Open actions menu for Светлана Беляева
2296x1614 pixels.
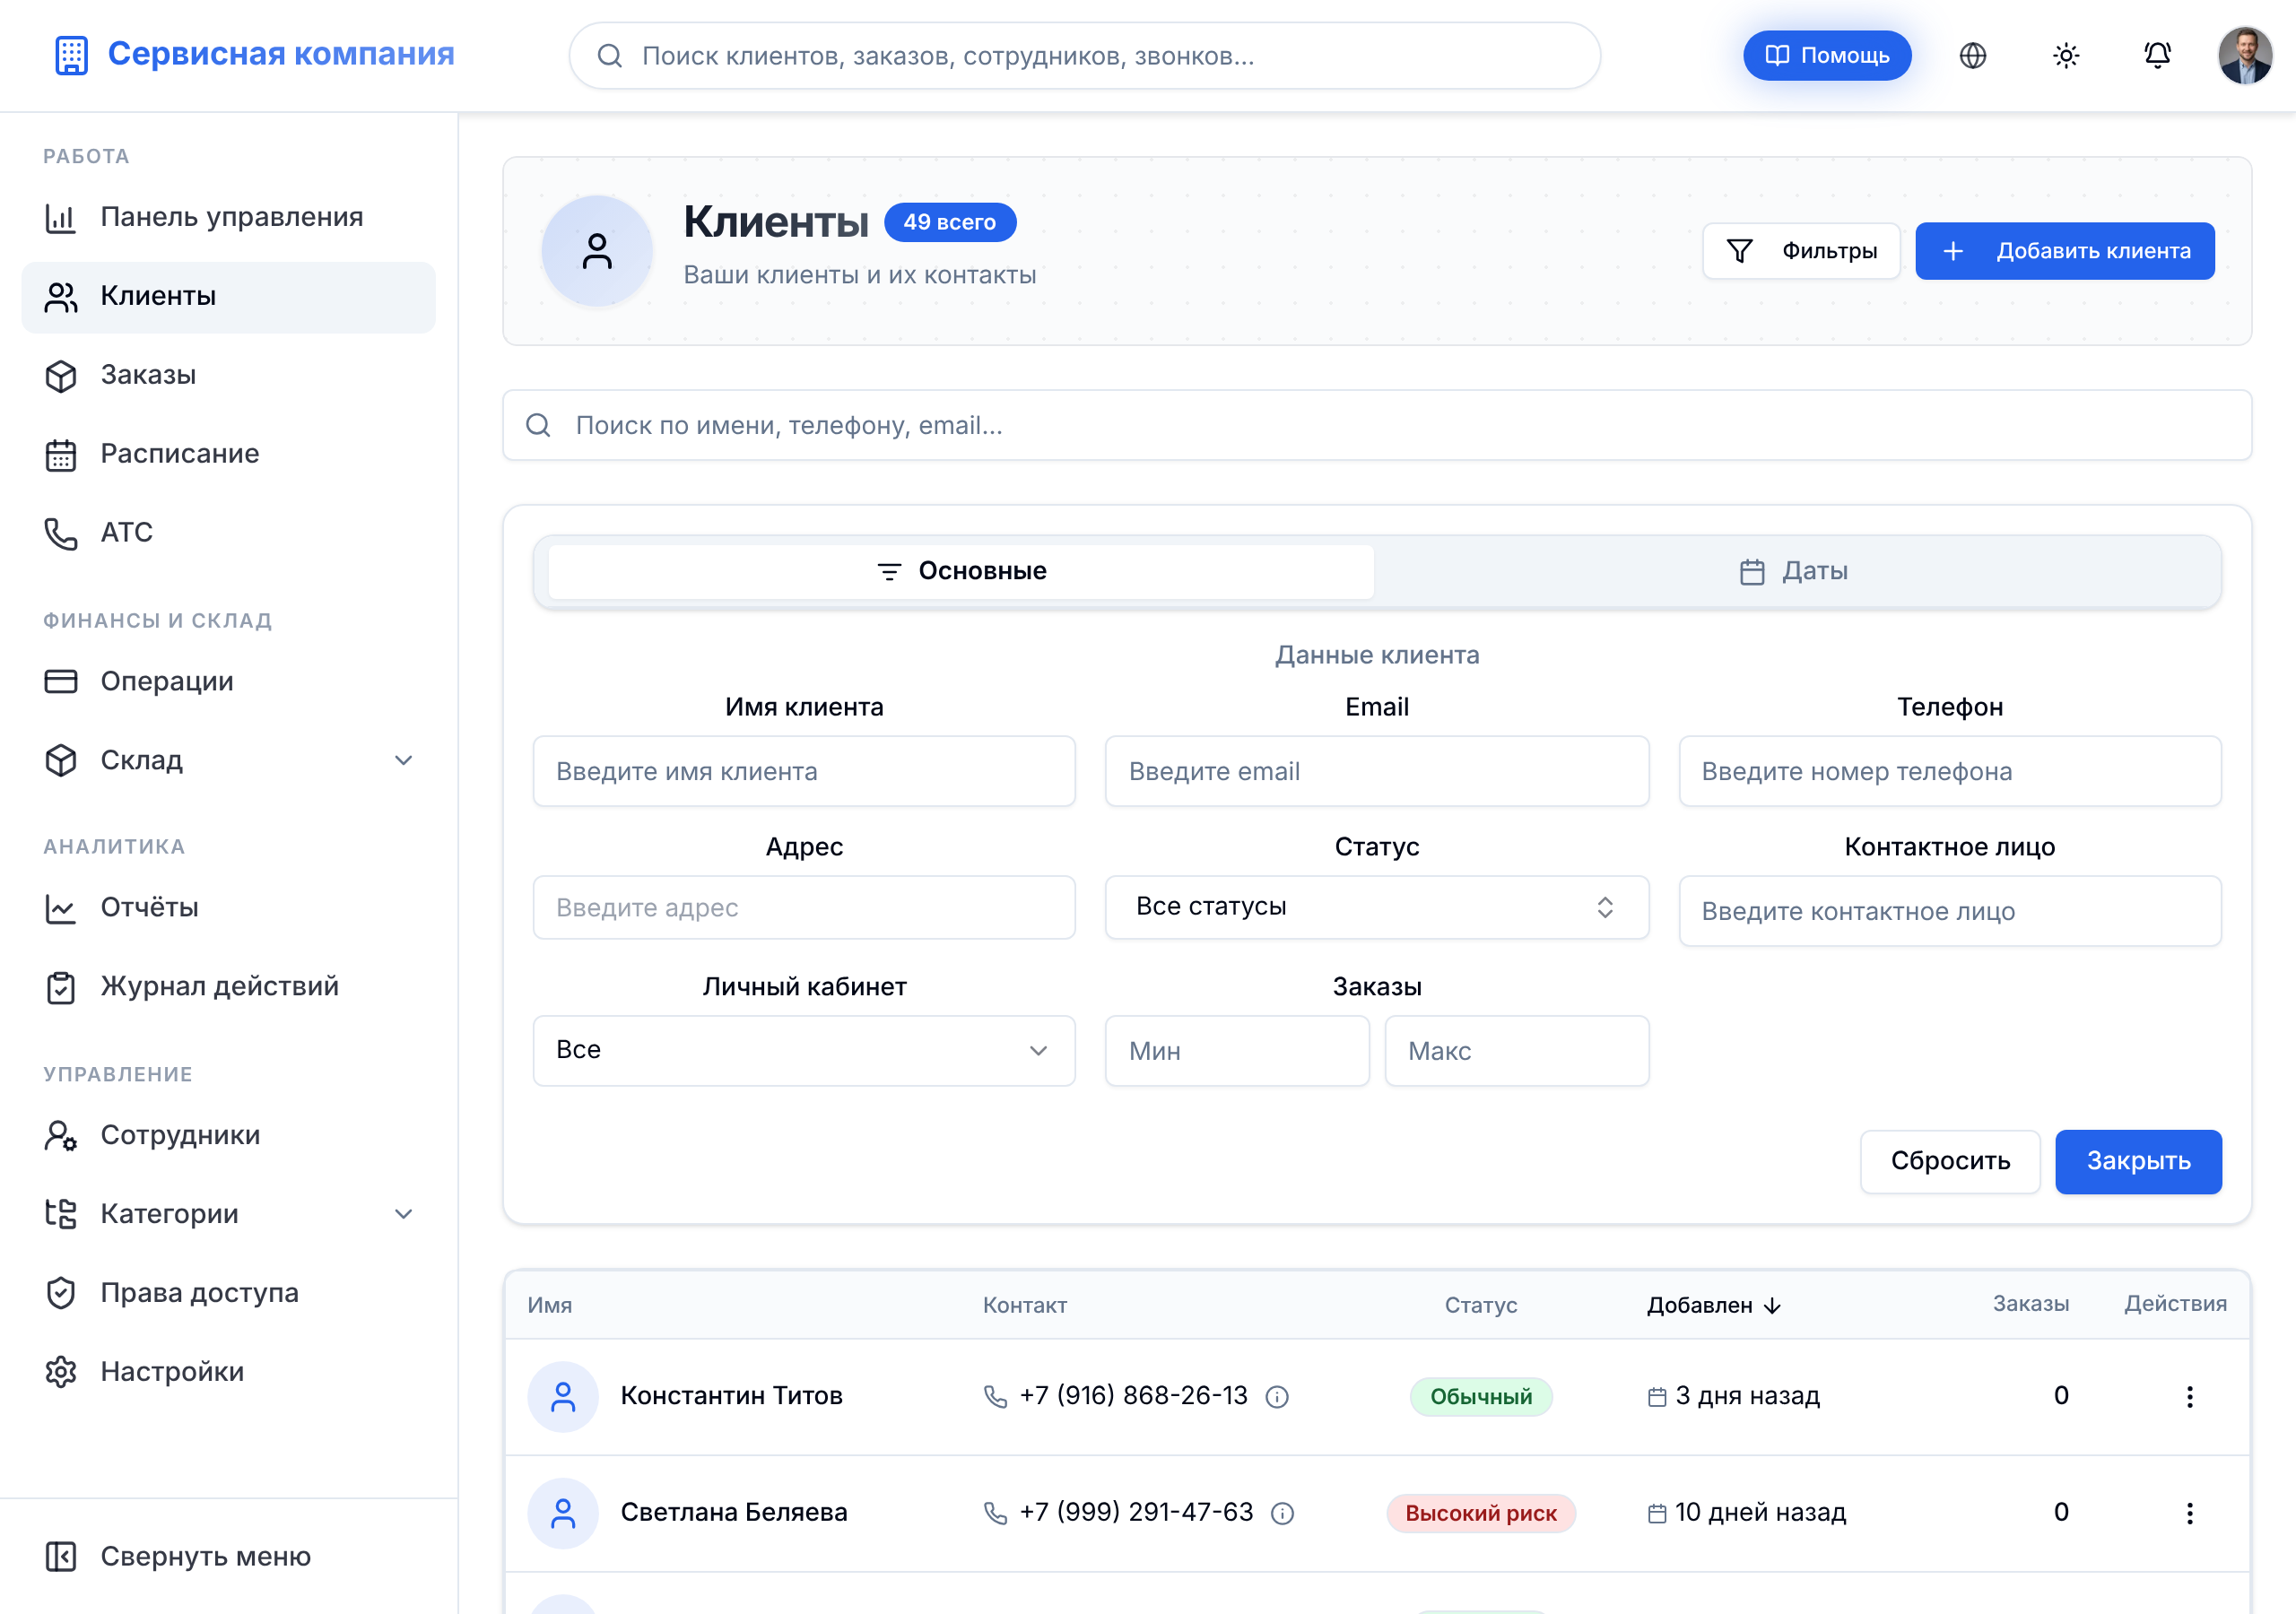coord(2189,1513)
